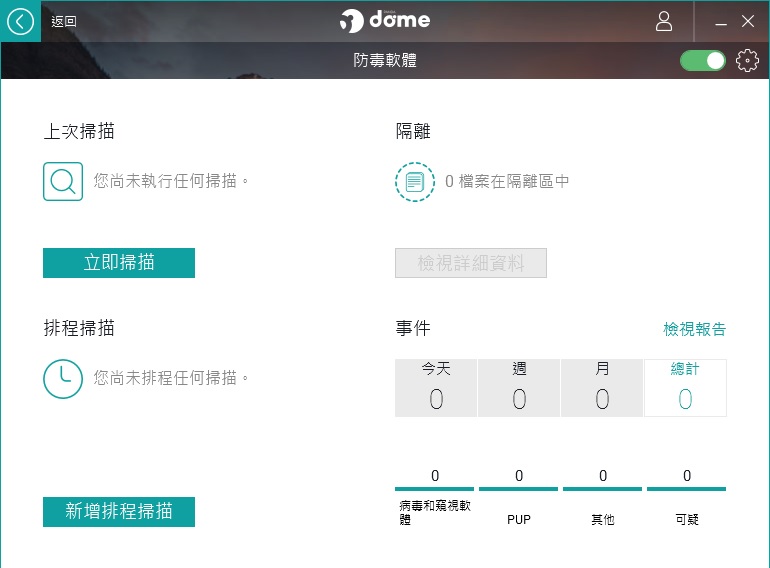Image resolution: width=770 pixels, height=568 pixels.
Task: Minimize the Dome window
Action: (x=721, y=22)
